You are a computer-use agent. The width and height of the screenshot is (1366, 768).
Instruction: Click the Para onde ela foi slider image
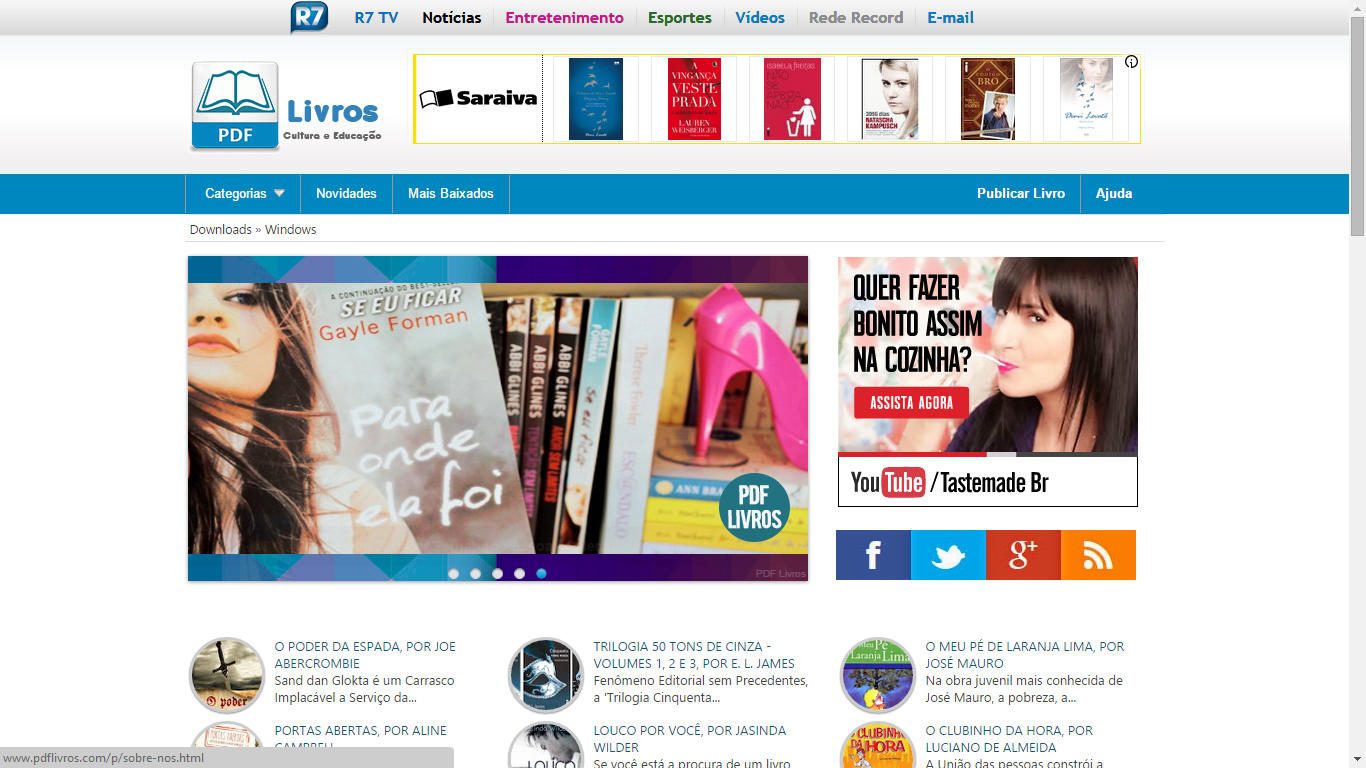[x=498, y=418]
